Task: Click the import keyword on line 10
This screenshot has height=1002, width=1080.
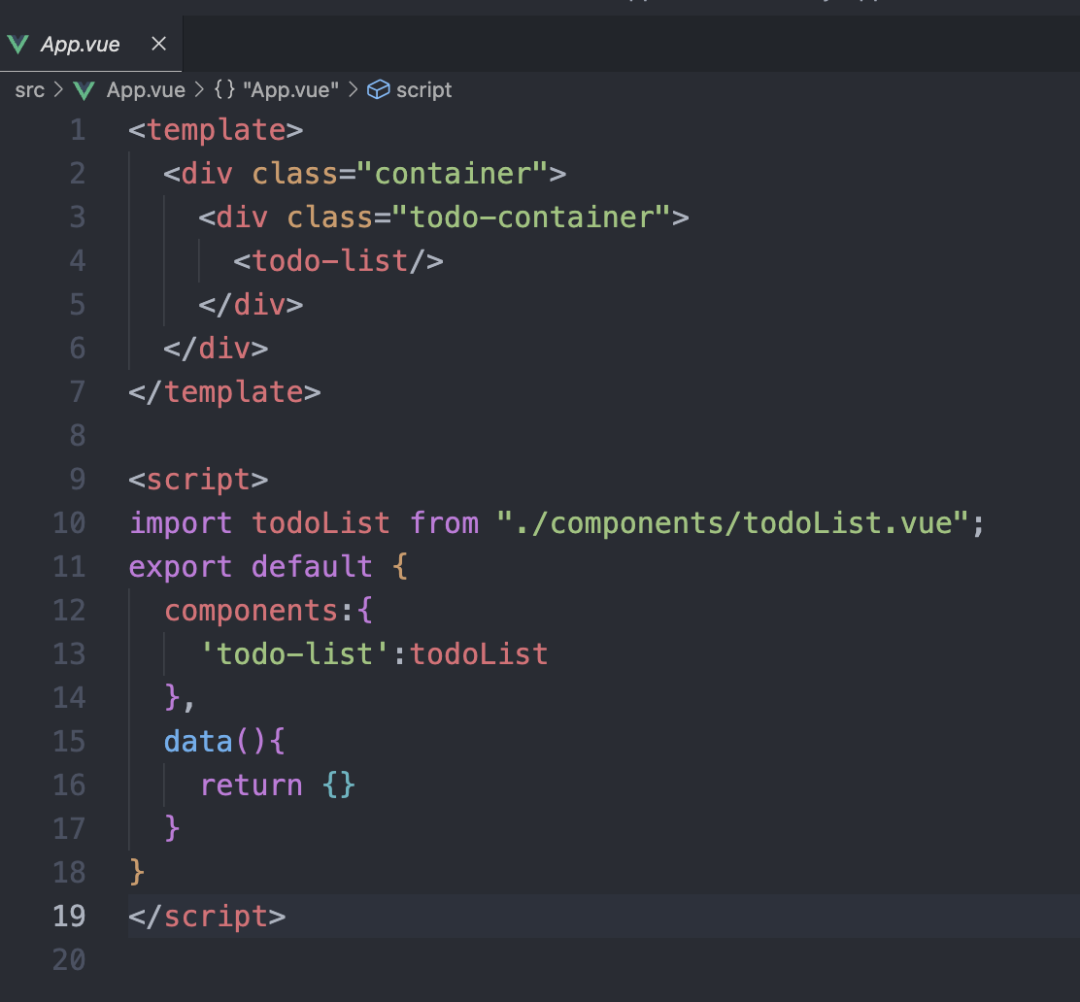Action: [180, 523]
